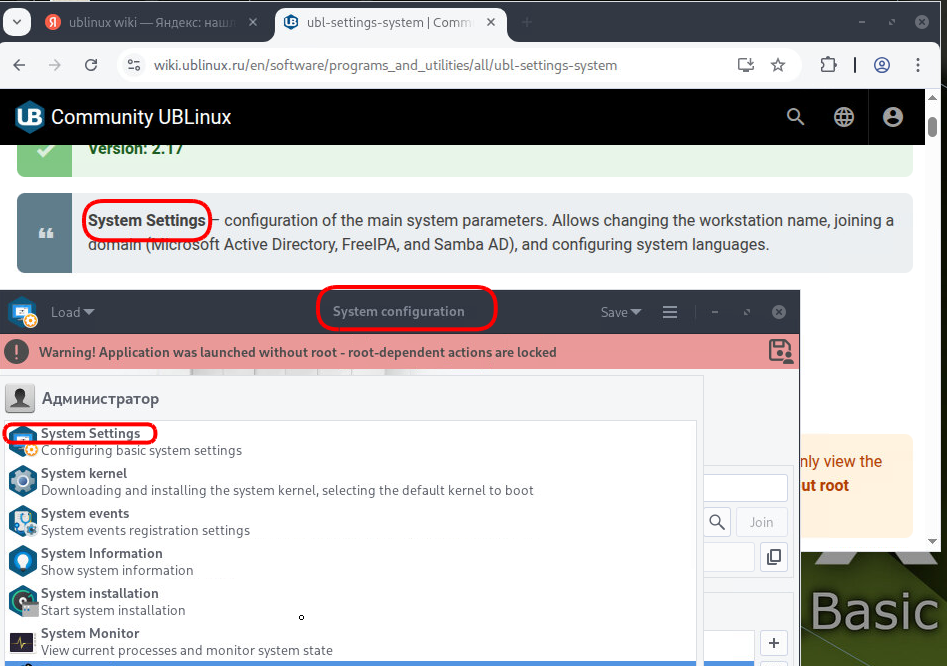Viewport: 947px width, 666px height.
Task: Go back to the previous page
Action: pyautogui.click(x=19, y=65)
